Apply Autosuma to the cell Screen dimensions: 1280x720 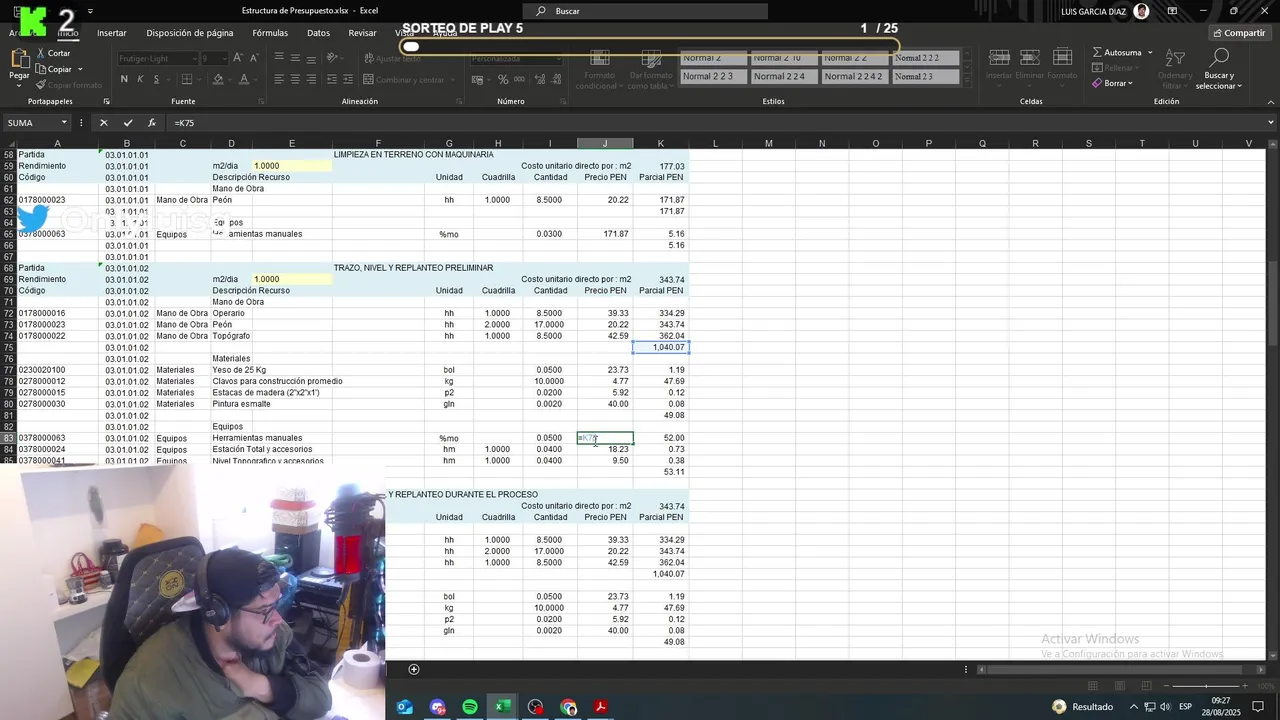point(1117,52)
